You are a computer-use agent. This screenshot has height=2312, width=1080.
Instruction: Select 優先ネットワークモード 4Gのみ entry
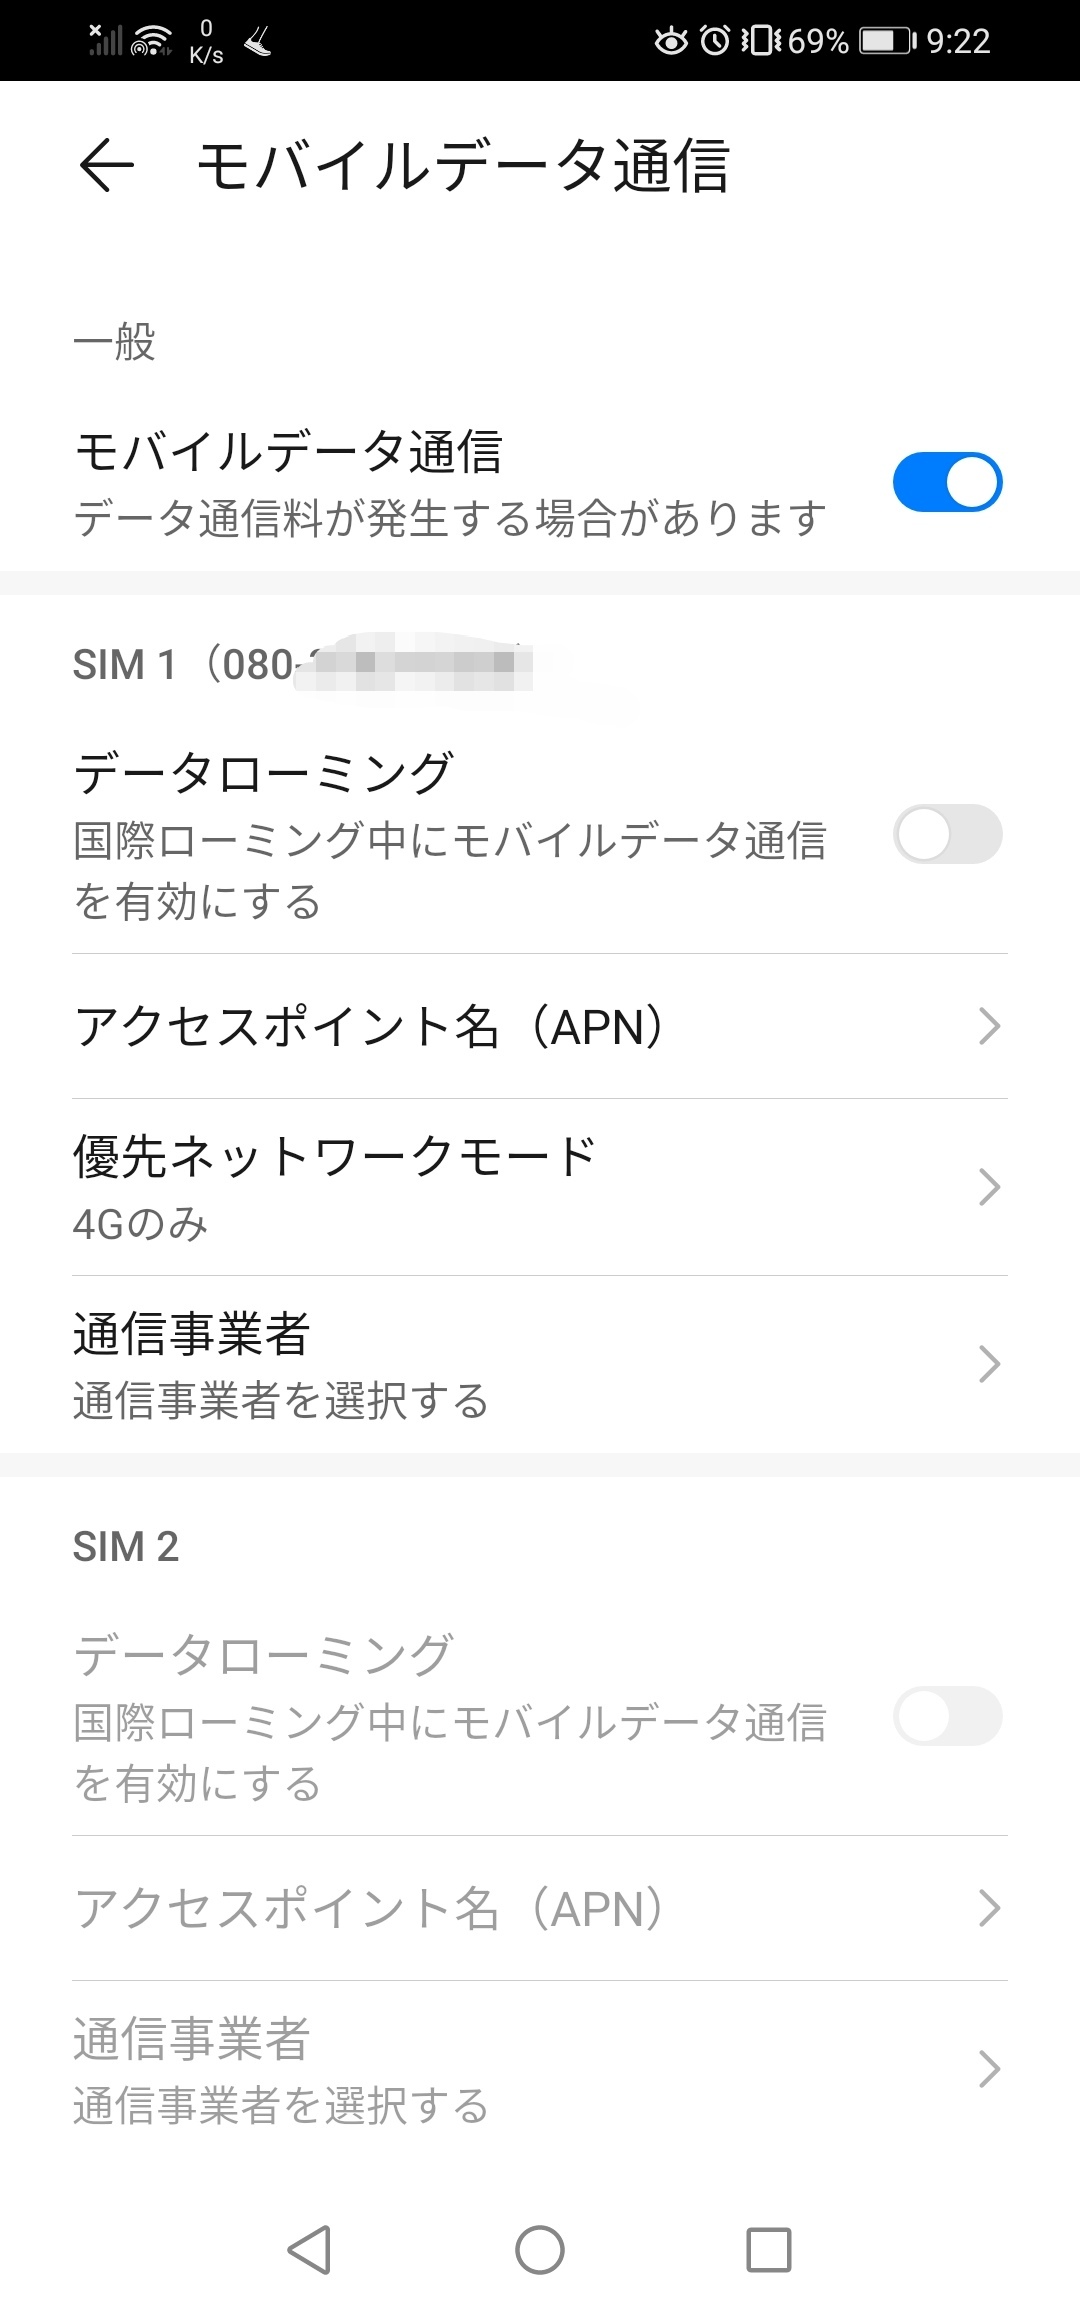click(x=335, y=1187)
